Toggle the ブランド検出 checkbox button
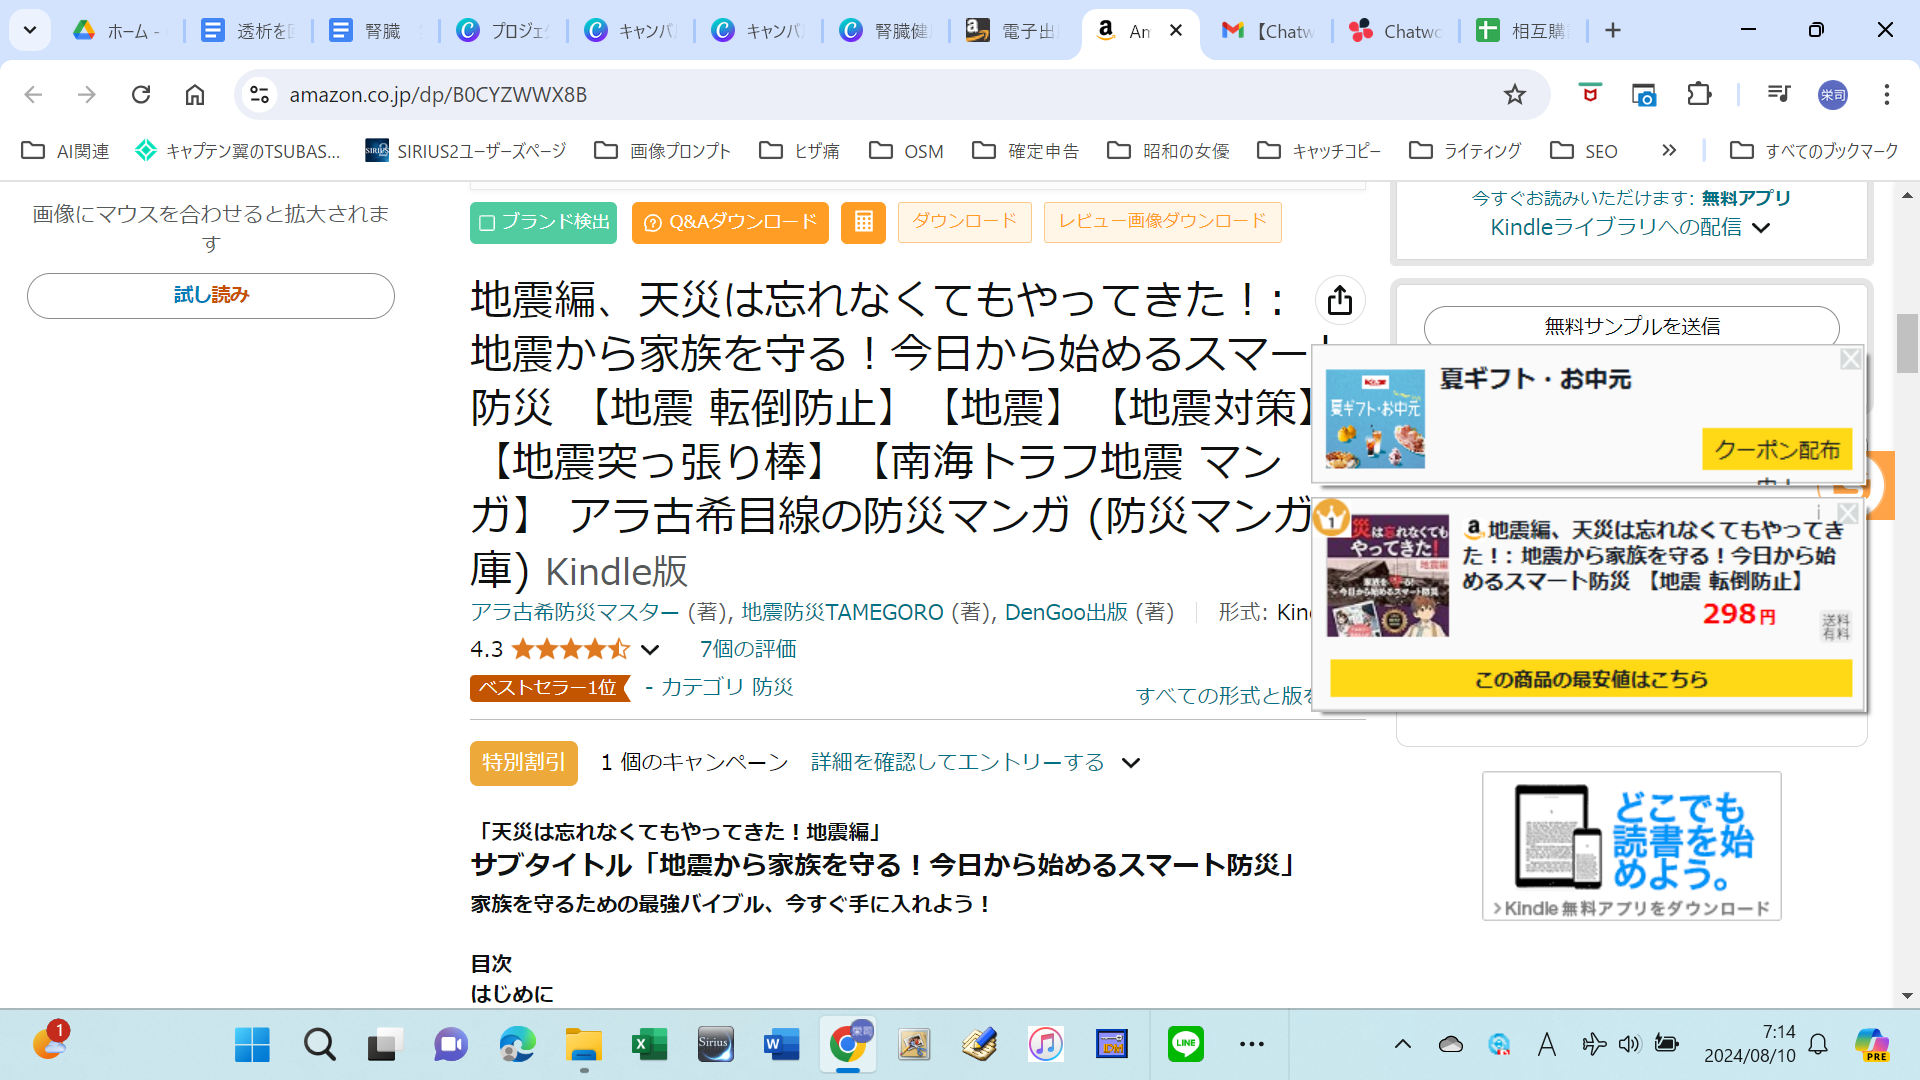This screenshot has height=1080, width=1920. click(x=543, y=222)
